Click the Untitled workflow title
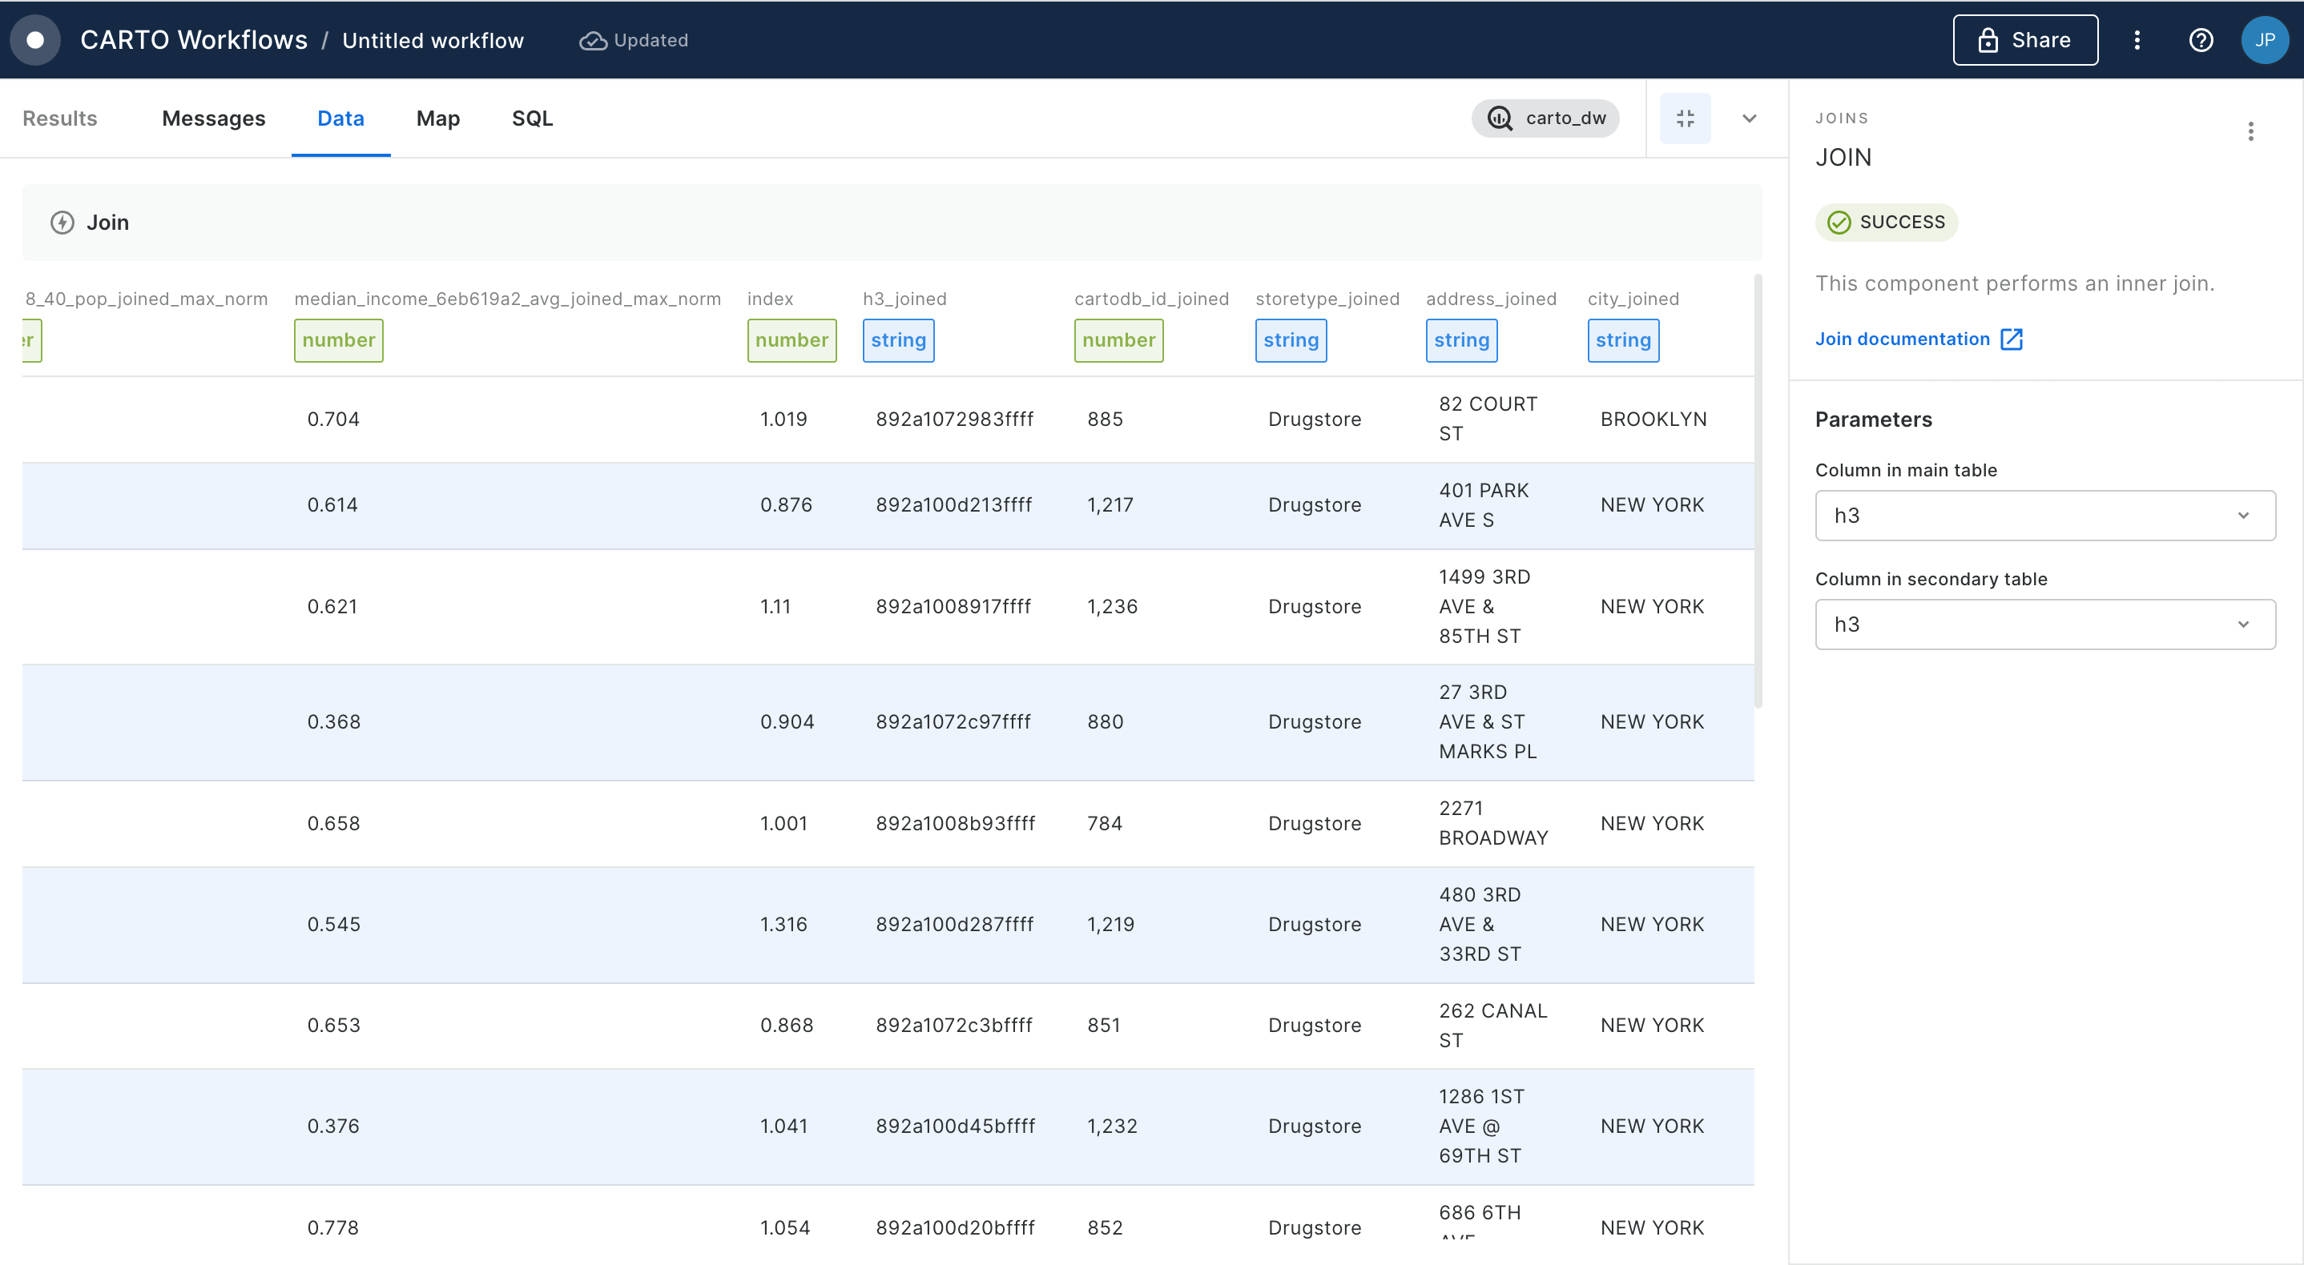 pyautogui.click(x=433, y=41)
